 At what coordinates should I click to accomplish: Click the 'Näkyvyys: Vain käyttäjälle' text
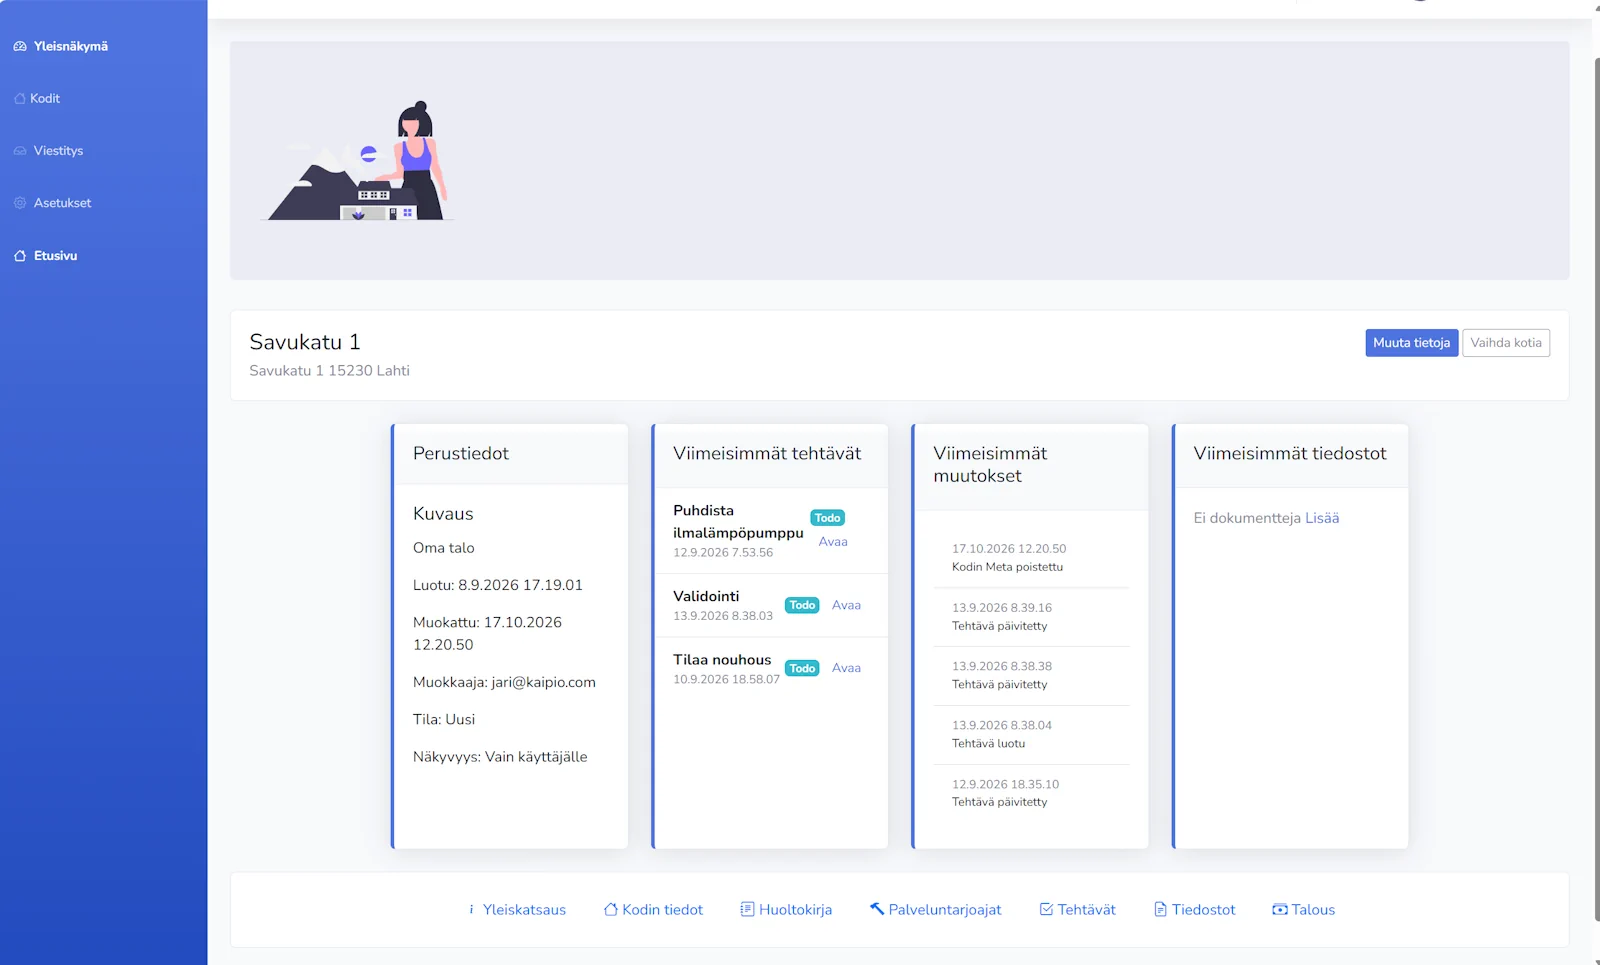coord(500,757)
